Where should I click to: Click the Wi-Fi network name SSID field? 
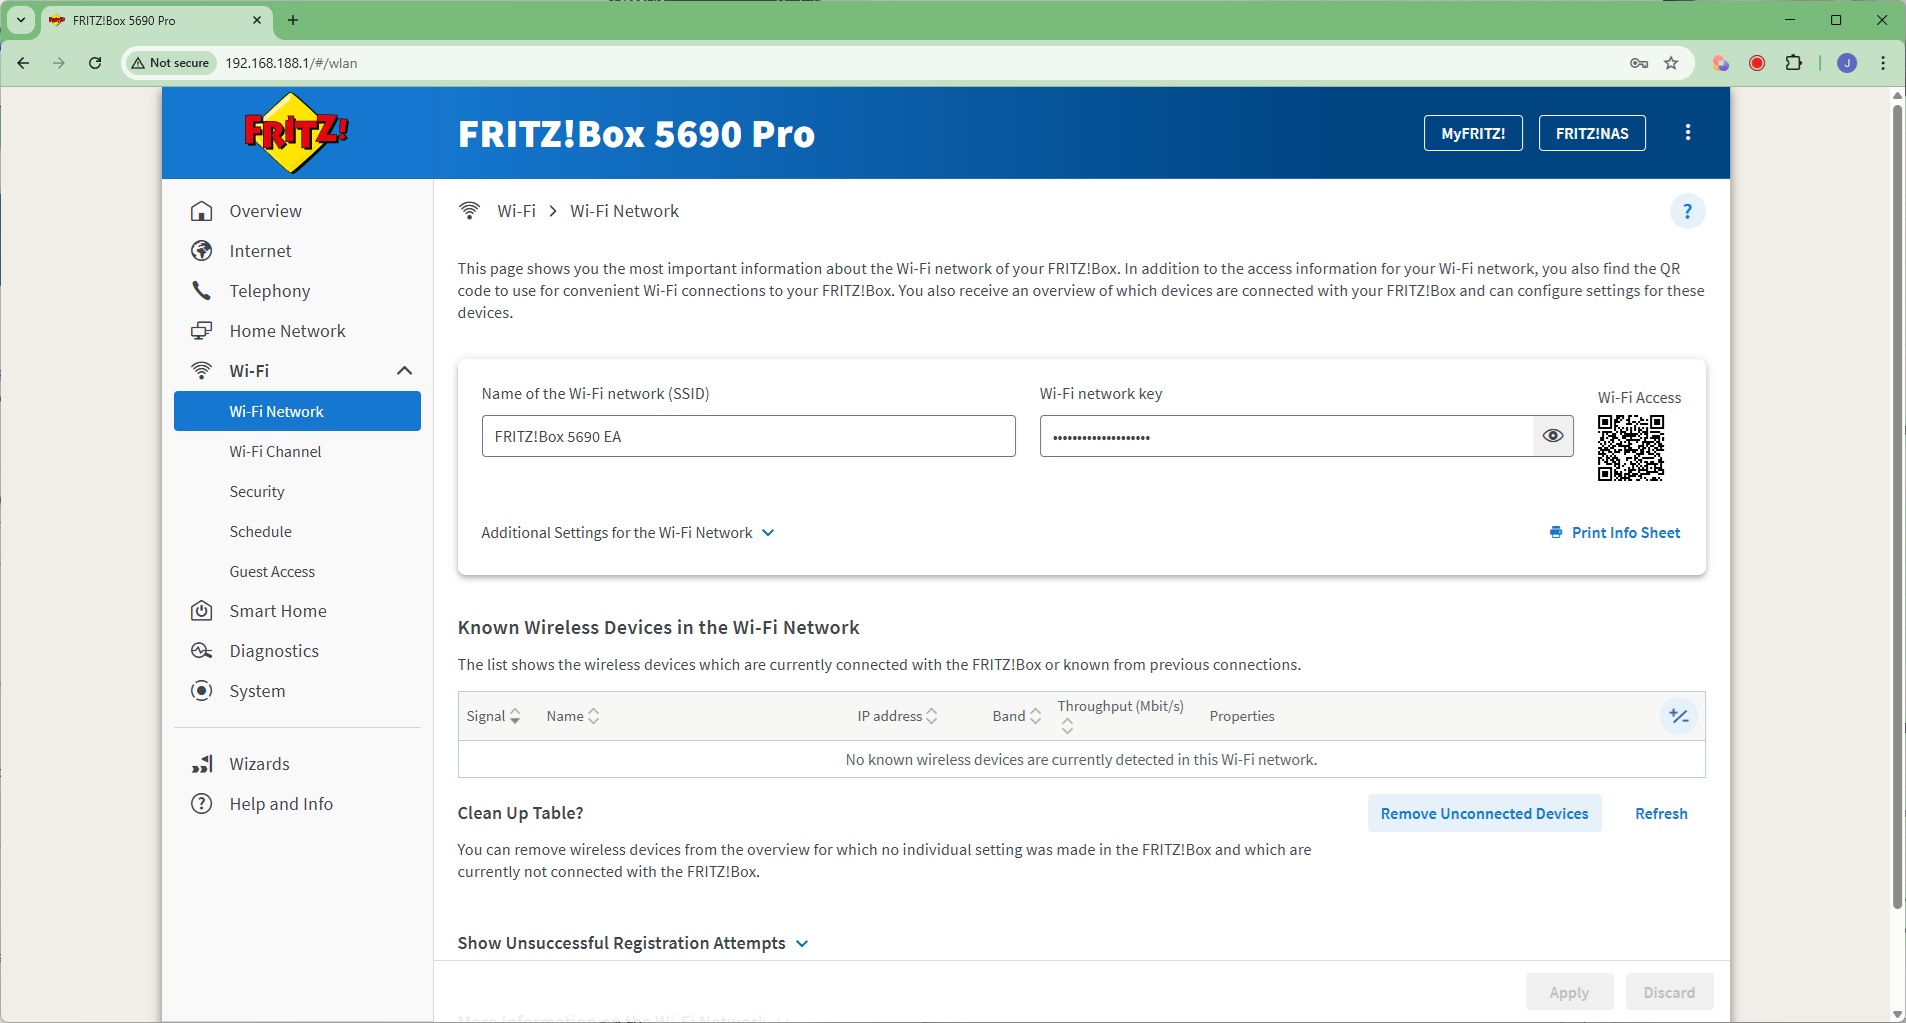pyautogui.click(x=748, y=437)
